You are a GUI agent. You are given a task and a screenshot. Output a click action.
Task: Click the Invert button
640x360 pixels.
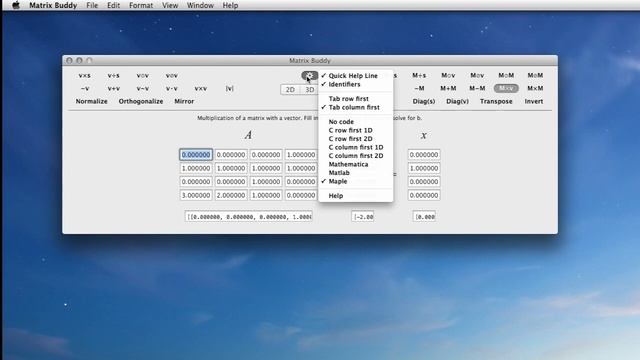[x=534, y=101]
